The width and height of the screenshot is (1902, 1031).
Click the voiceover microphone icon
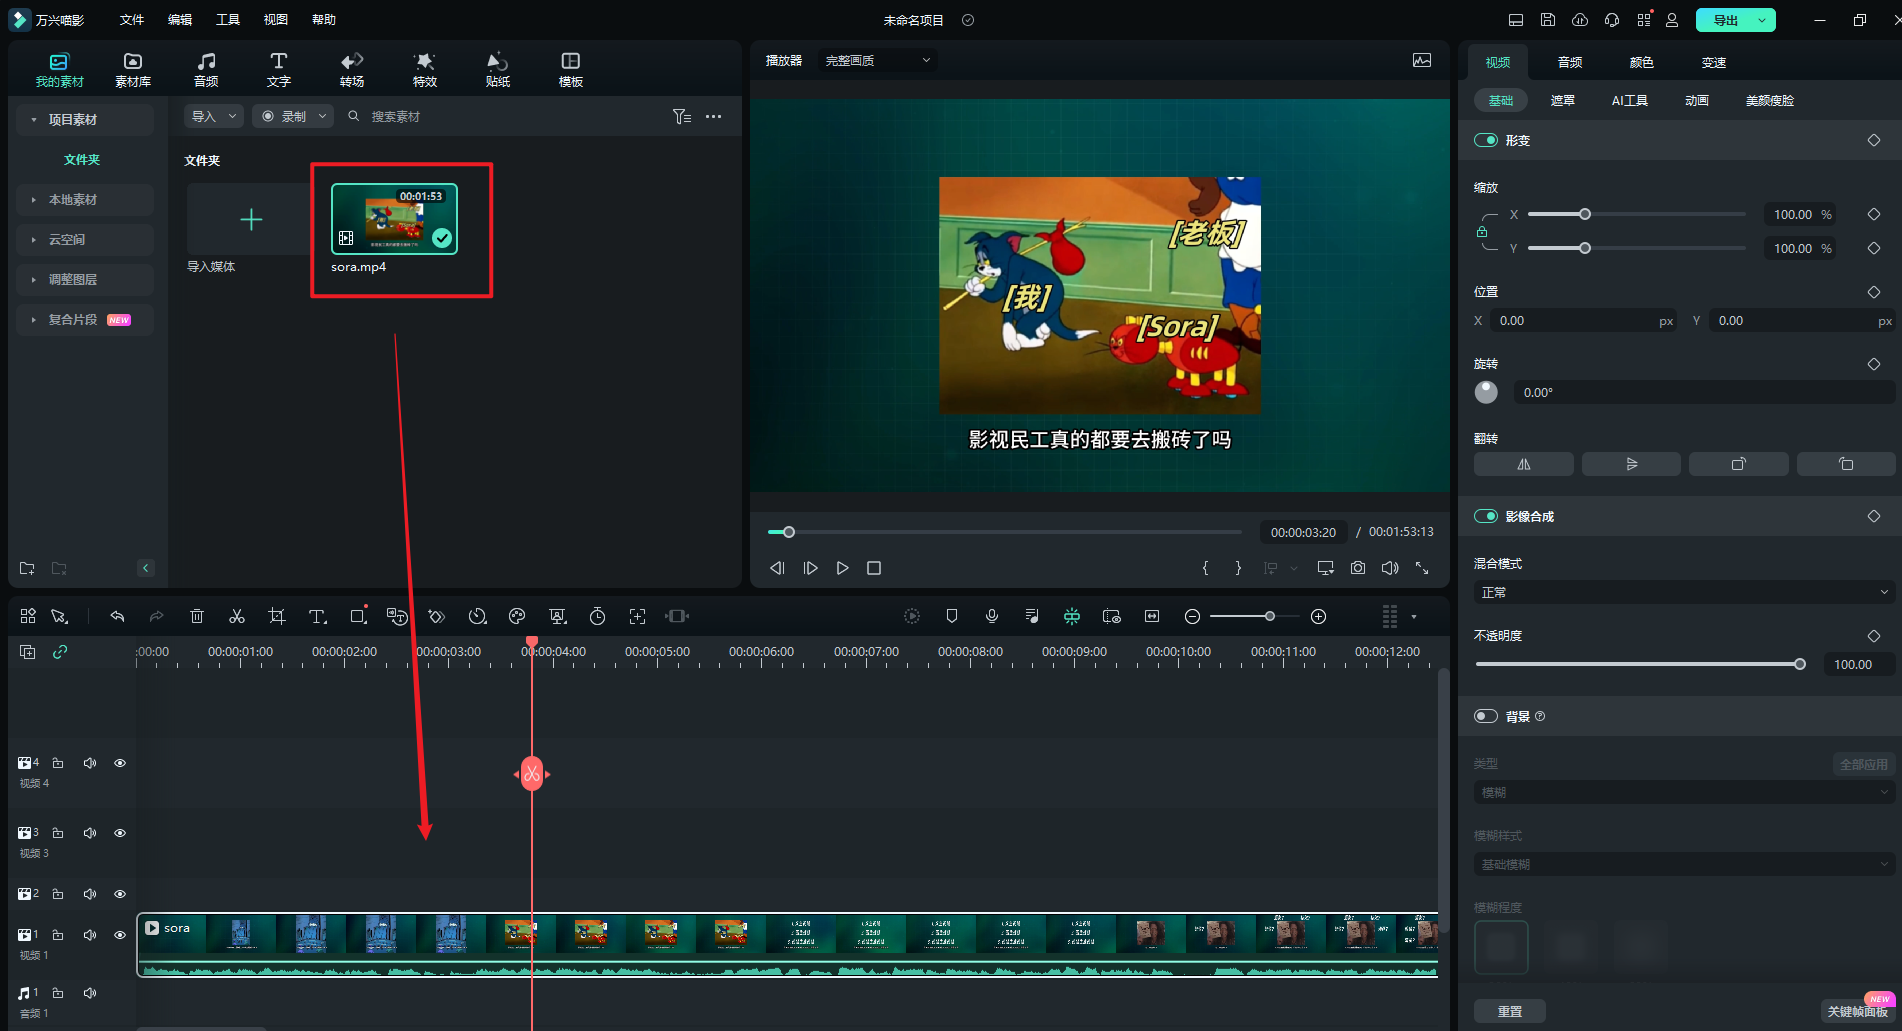tap(992, 616)
